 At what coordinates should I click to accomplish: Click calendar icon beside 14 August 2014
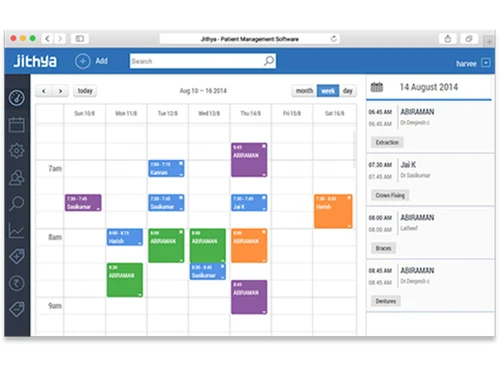[377, 87]
